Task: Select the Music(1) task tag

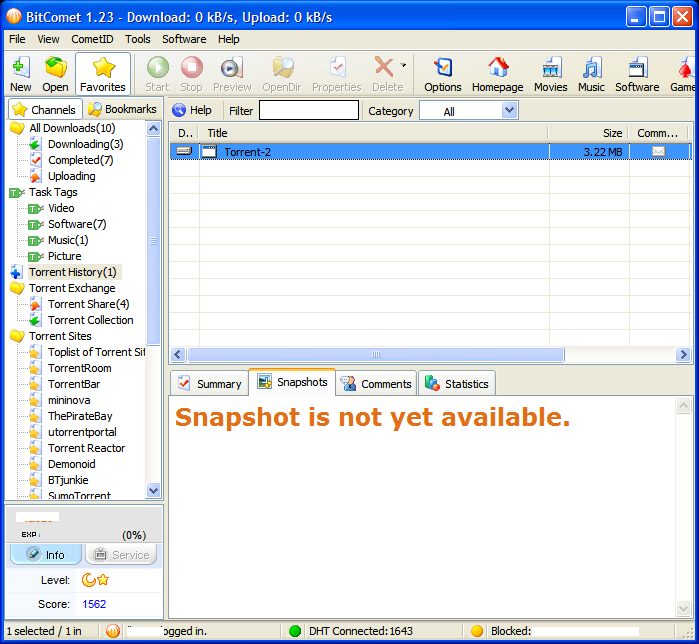Action: (x=68, y=240)
